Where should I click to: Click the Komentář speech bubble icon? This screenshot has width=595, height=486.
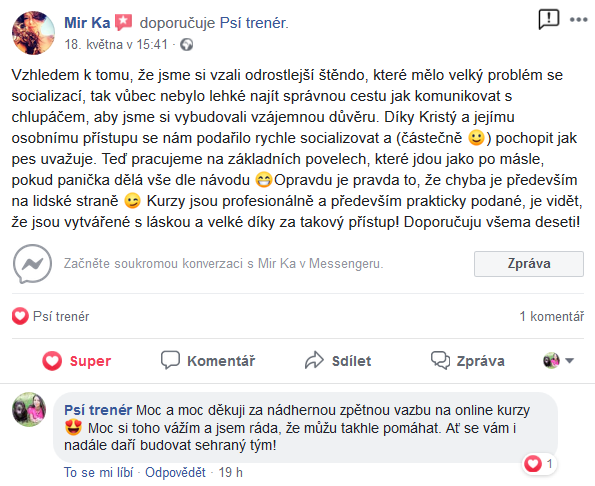[170, 360]
